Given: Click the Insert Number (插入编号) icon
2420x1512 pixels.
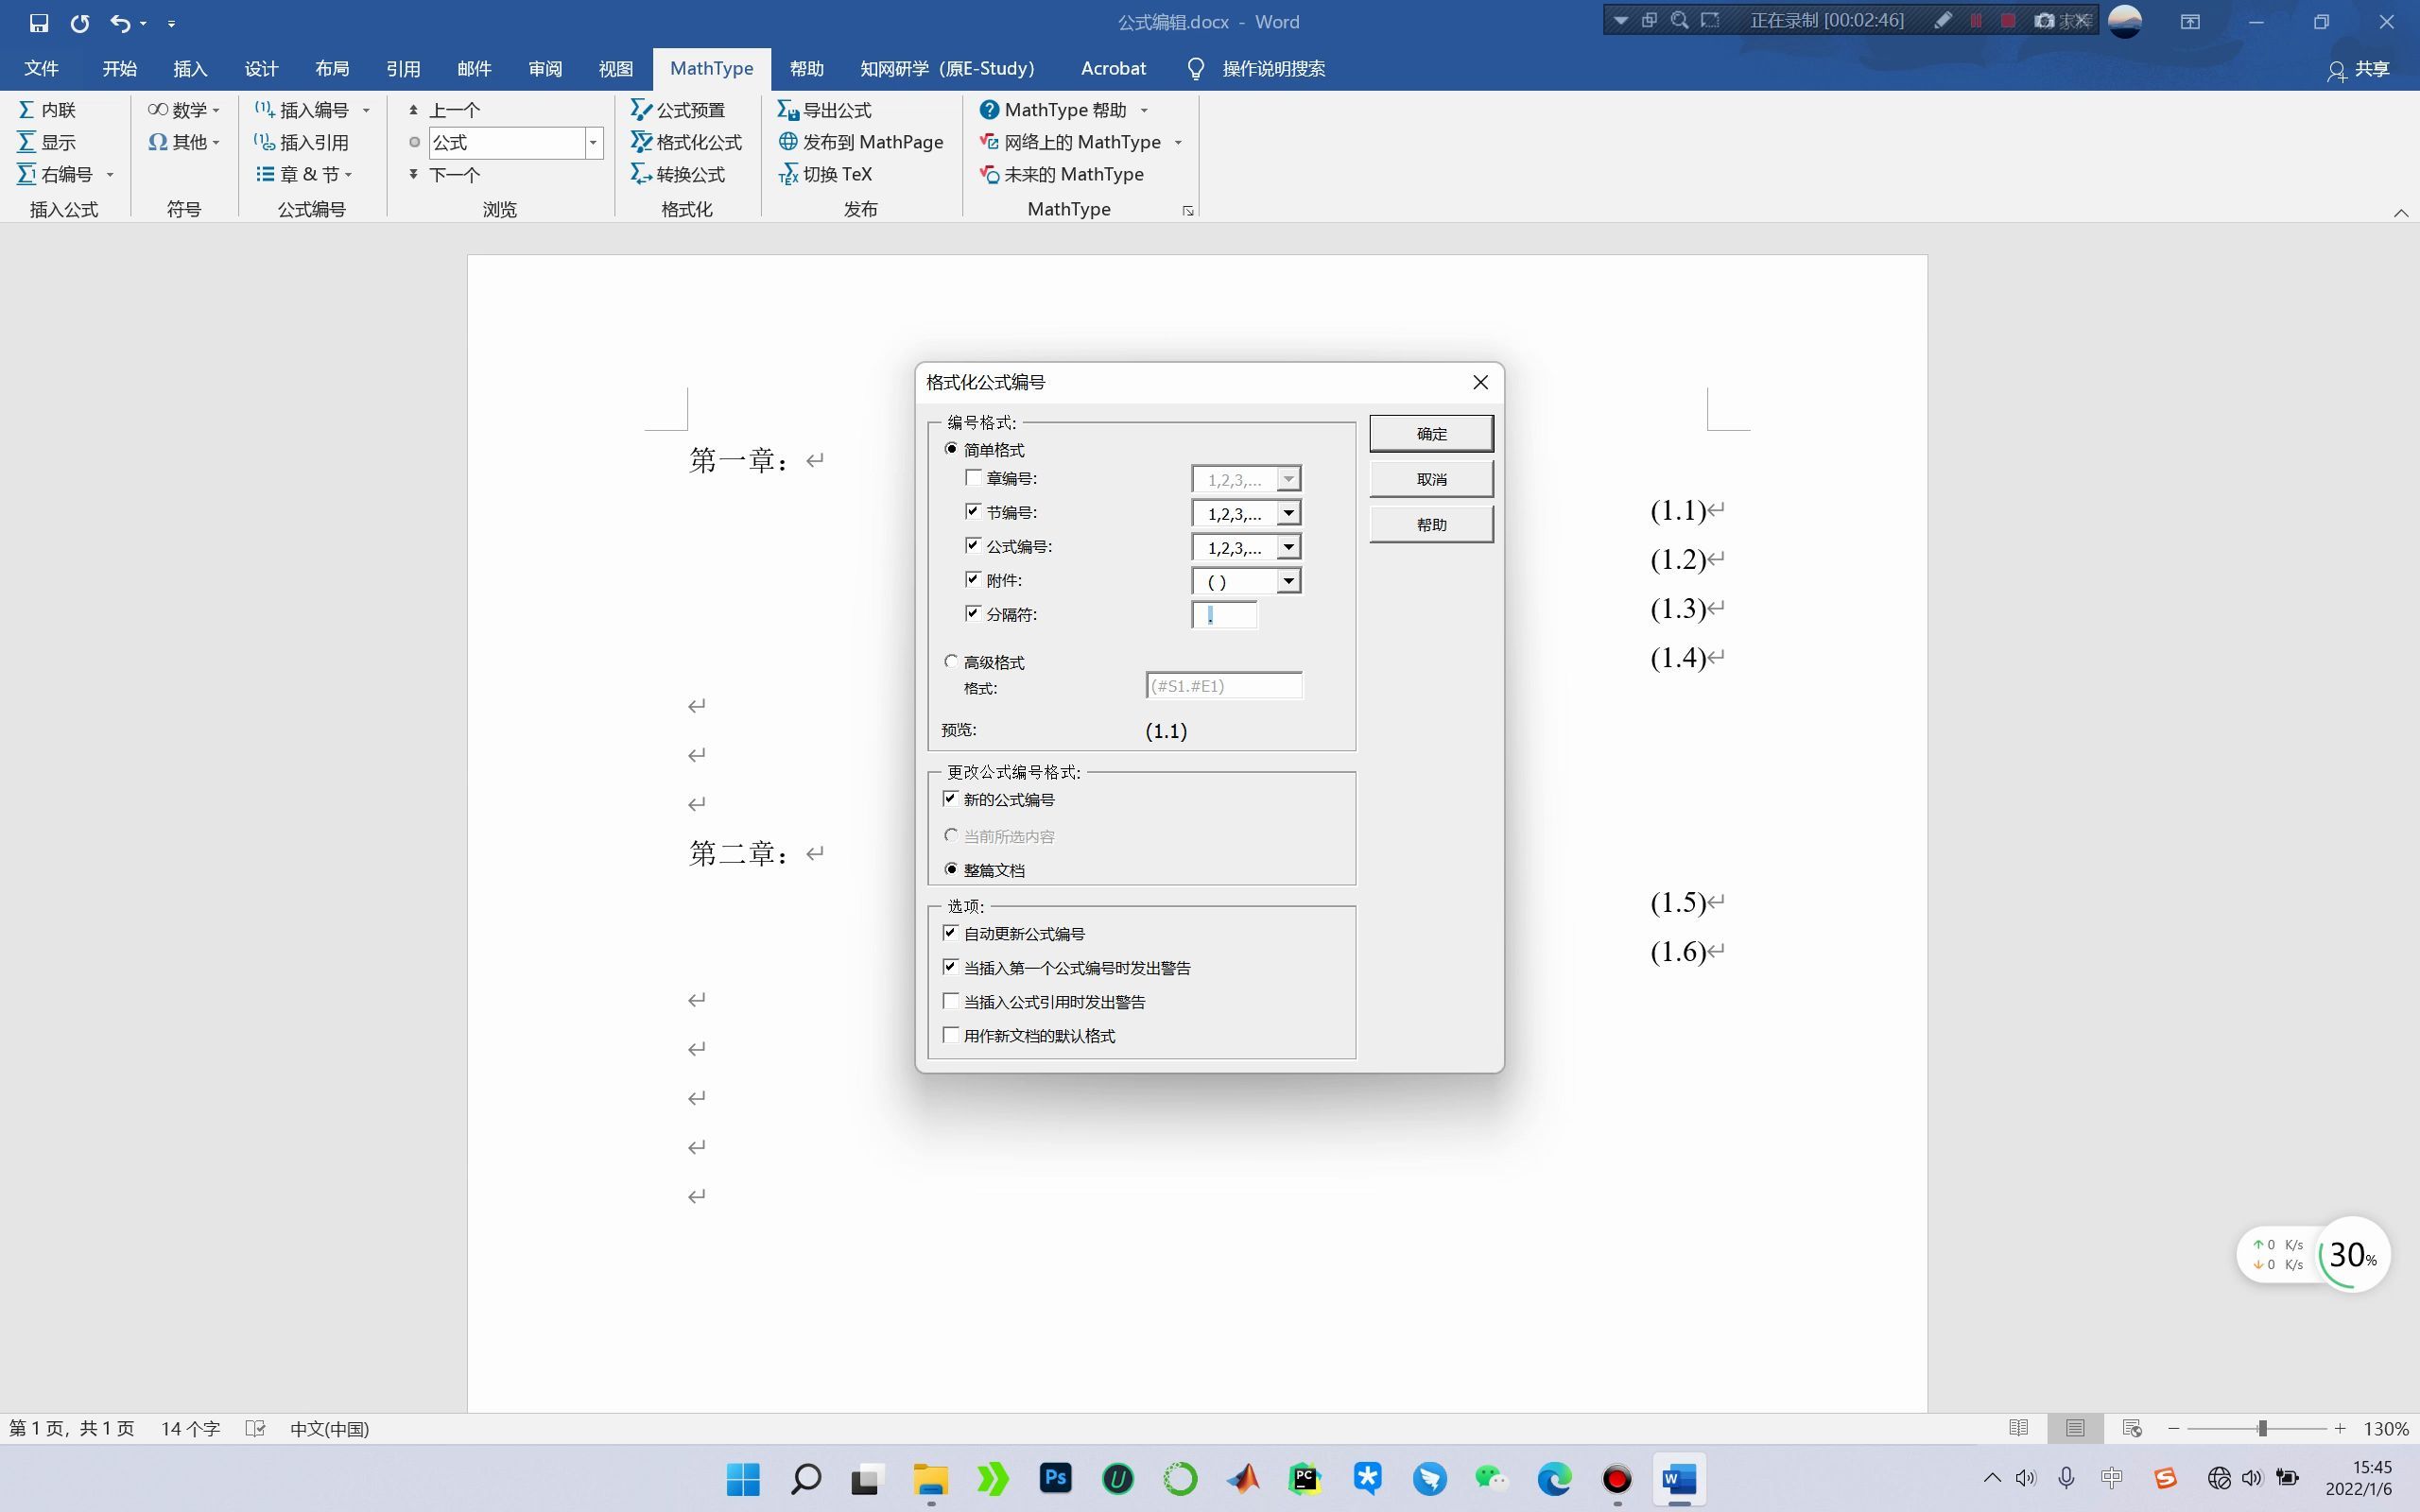Looking at the screenshot, I should (264, 110).
